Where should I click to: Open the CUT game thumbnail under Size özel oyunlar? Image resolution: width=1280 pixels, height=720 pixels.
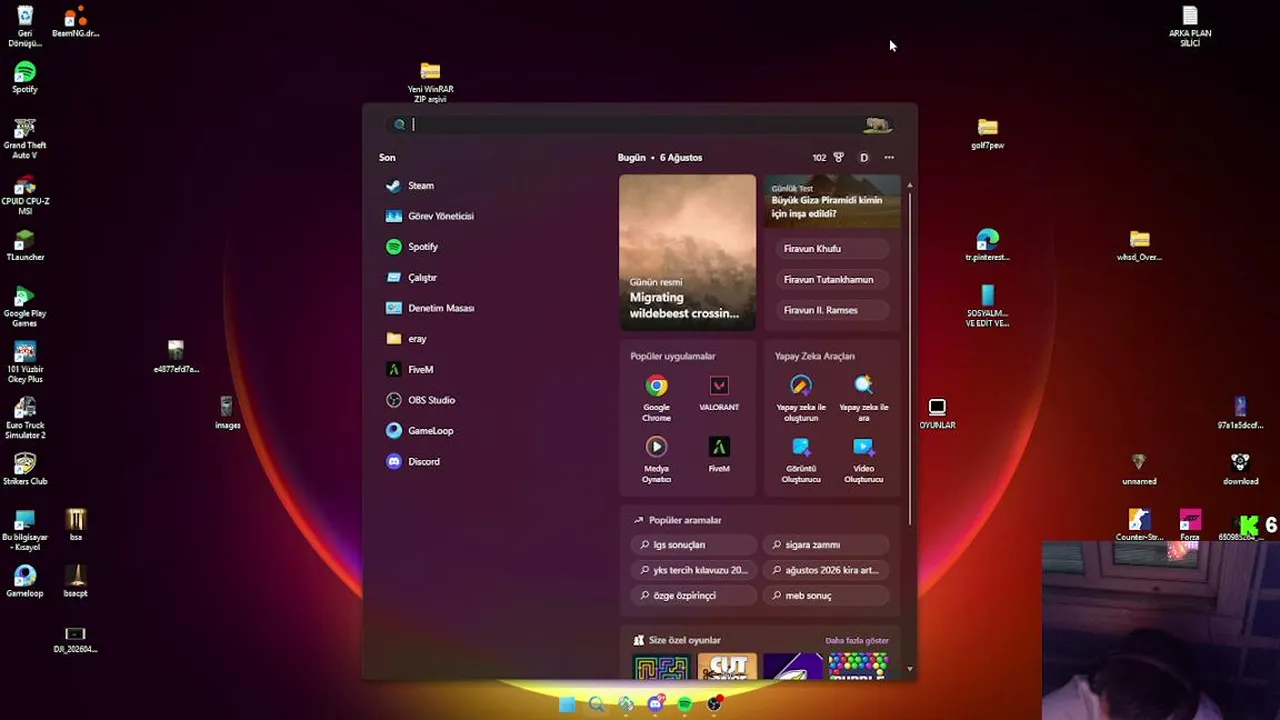tap(727, 667)
